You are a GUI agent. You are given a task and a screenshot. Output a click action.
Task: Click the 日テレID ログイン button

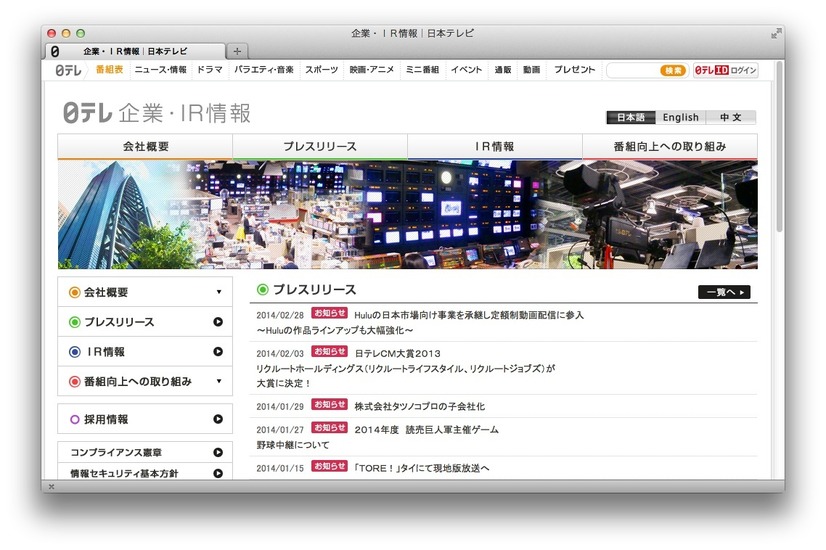tap(726, 70)
